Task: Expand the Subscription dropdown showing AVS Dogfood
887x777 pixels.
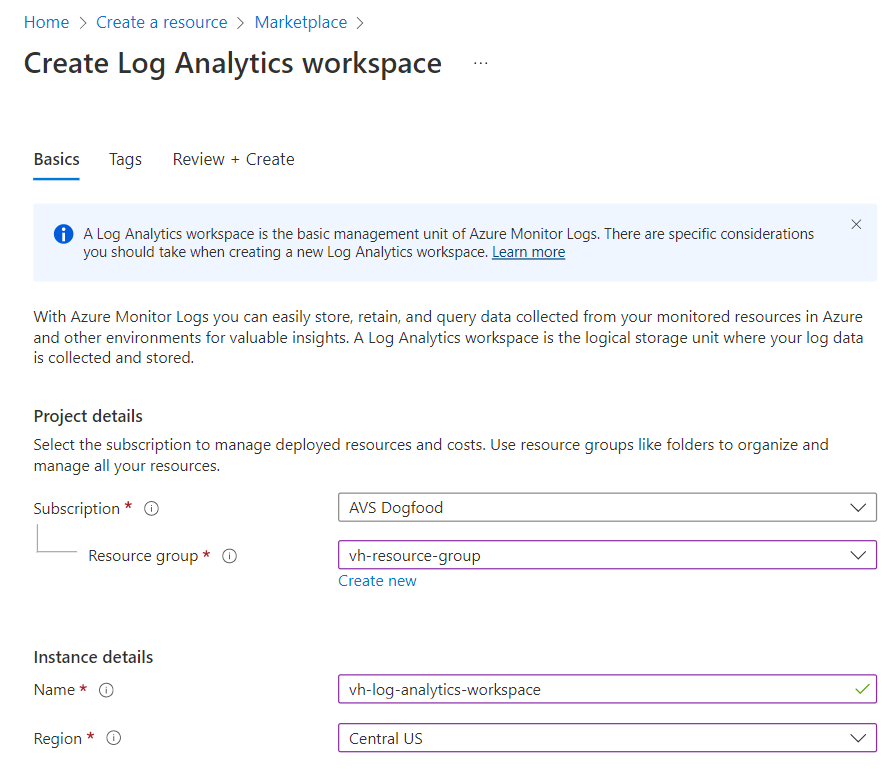Action: click(607, 508)
